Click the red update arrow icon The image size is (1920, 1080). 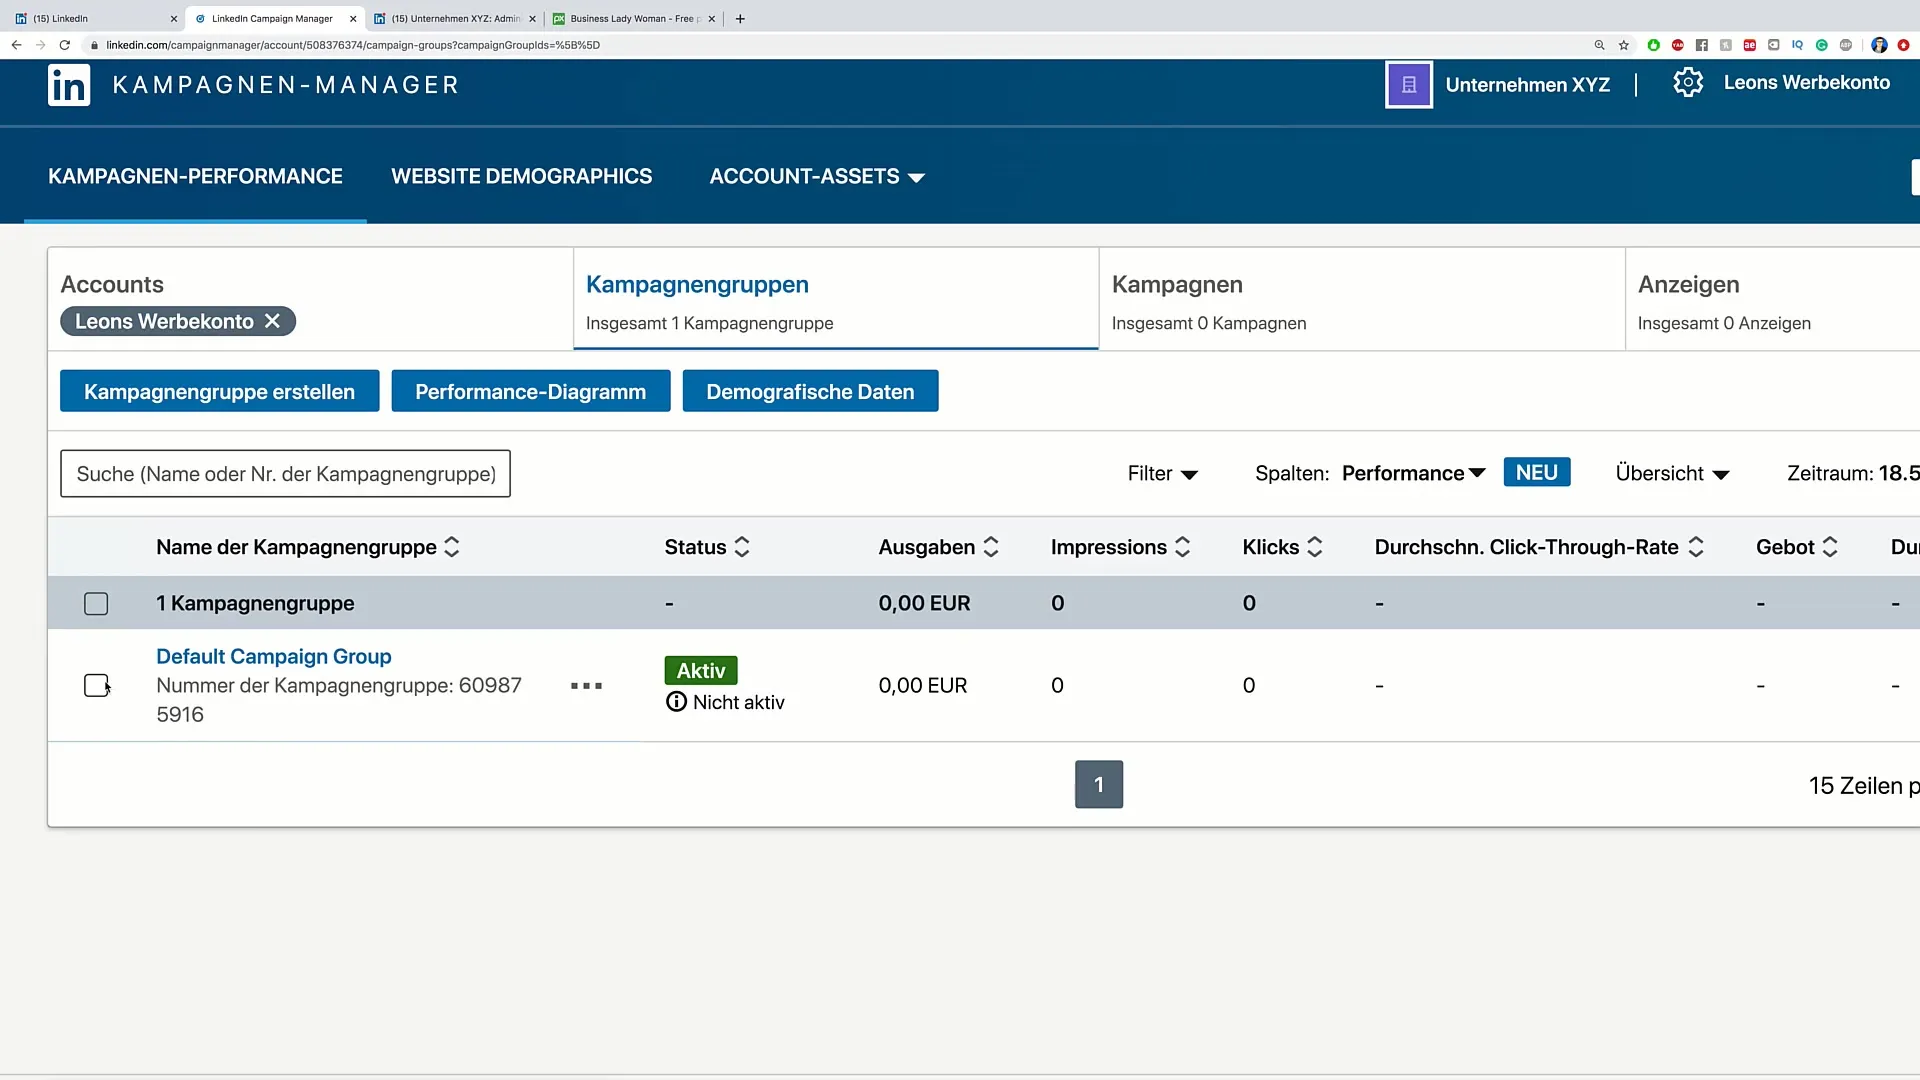[x=1903, y=45]
